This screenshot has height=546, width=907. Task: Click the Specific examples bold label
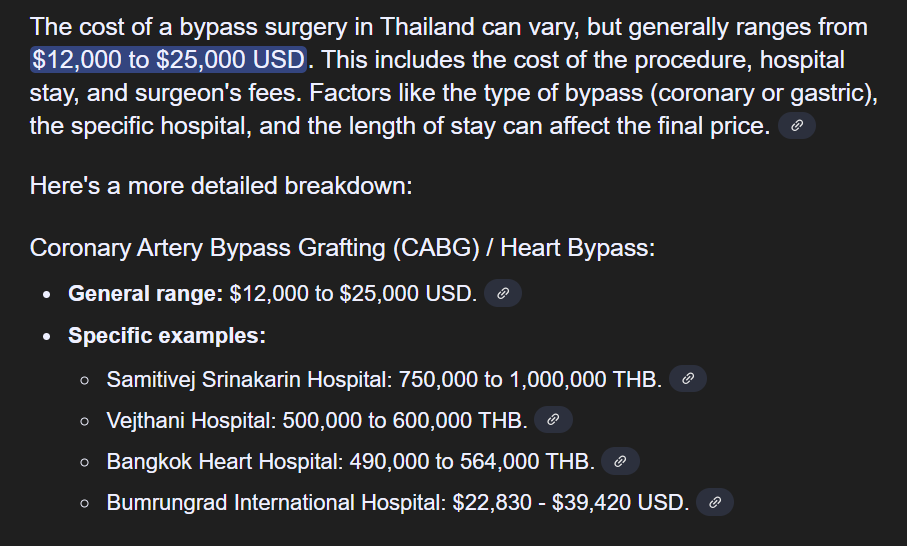pyautogui.click(x=167, y=335)
